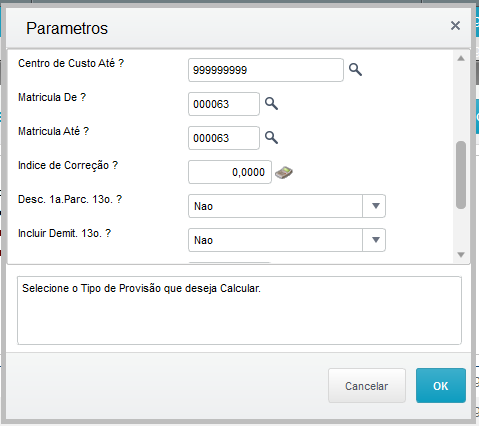Click the 'Matricula De ?' label
The width and height of the screenshot is (479, 426).
(52, 97)
